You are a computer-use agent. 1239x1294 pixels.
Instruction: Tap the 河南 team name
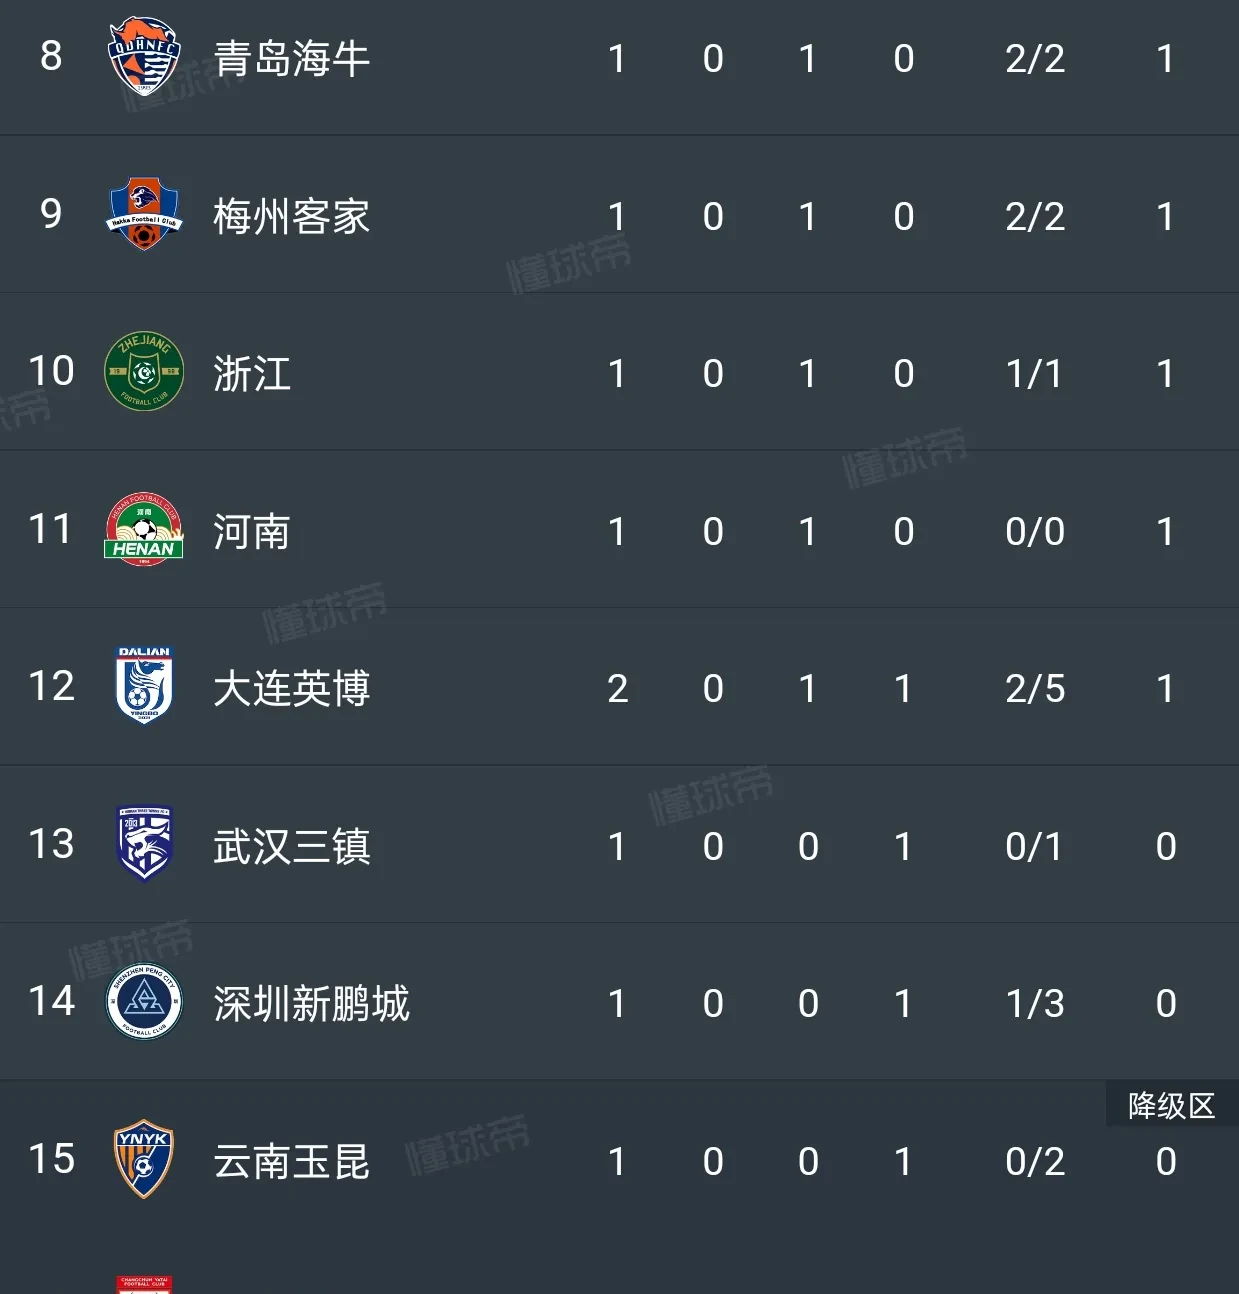pyautogui.click(x=252, y=531)
